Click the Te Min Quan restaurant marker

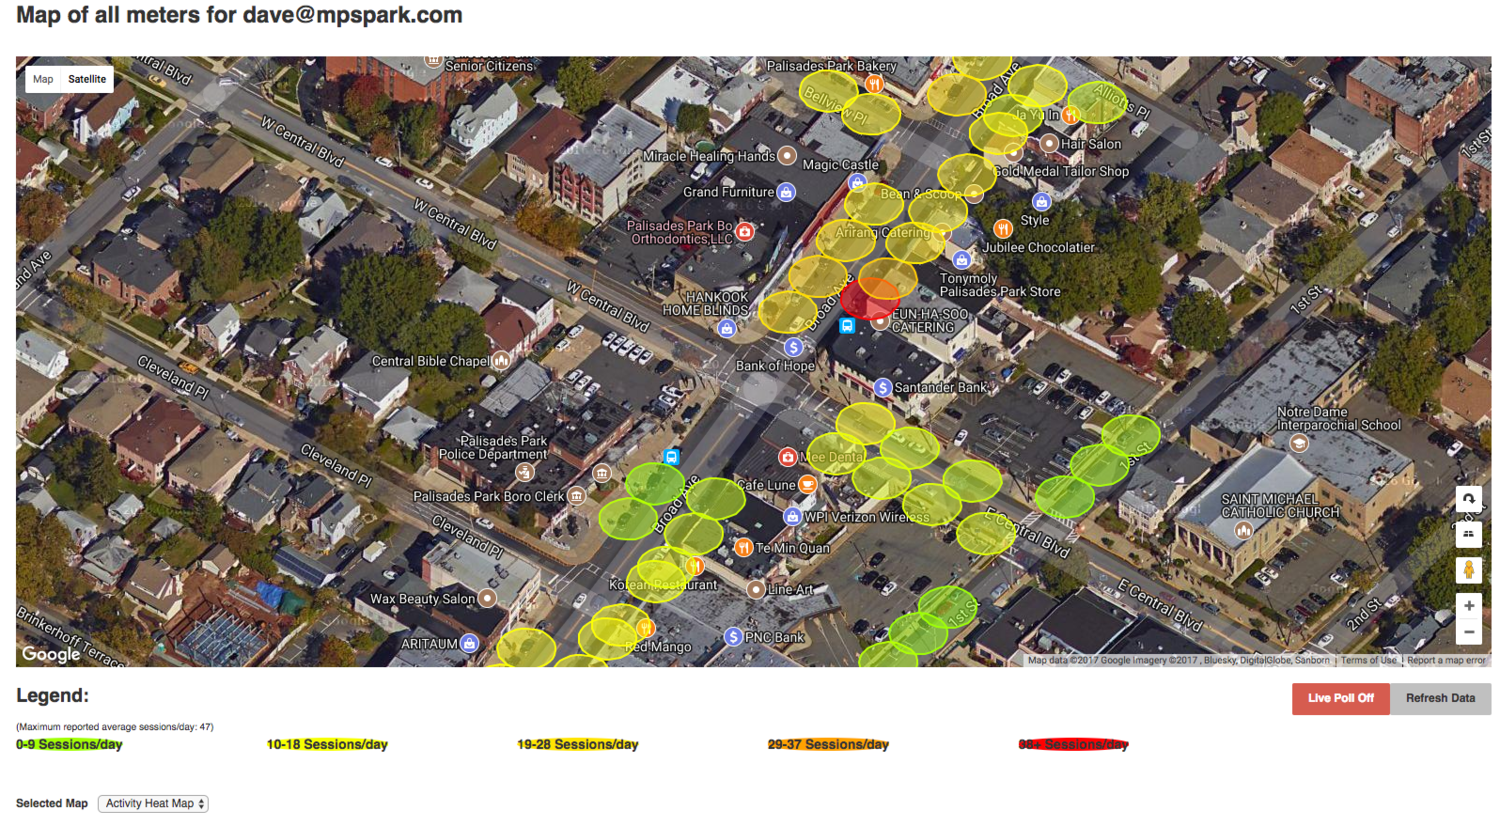point(743,547)
